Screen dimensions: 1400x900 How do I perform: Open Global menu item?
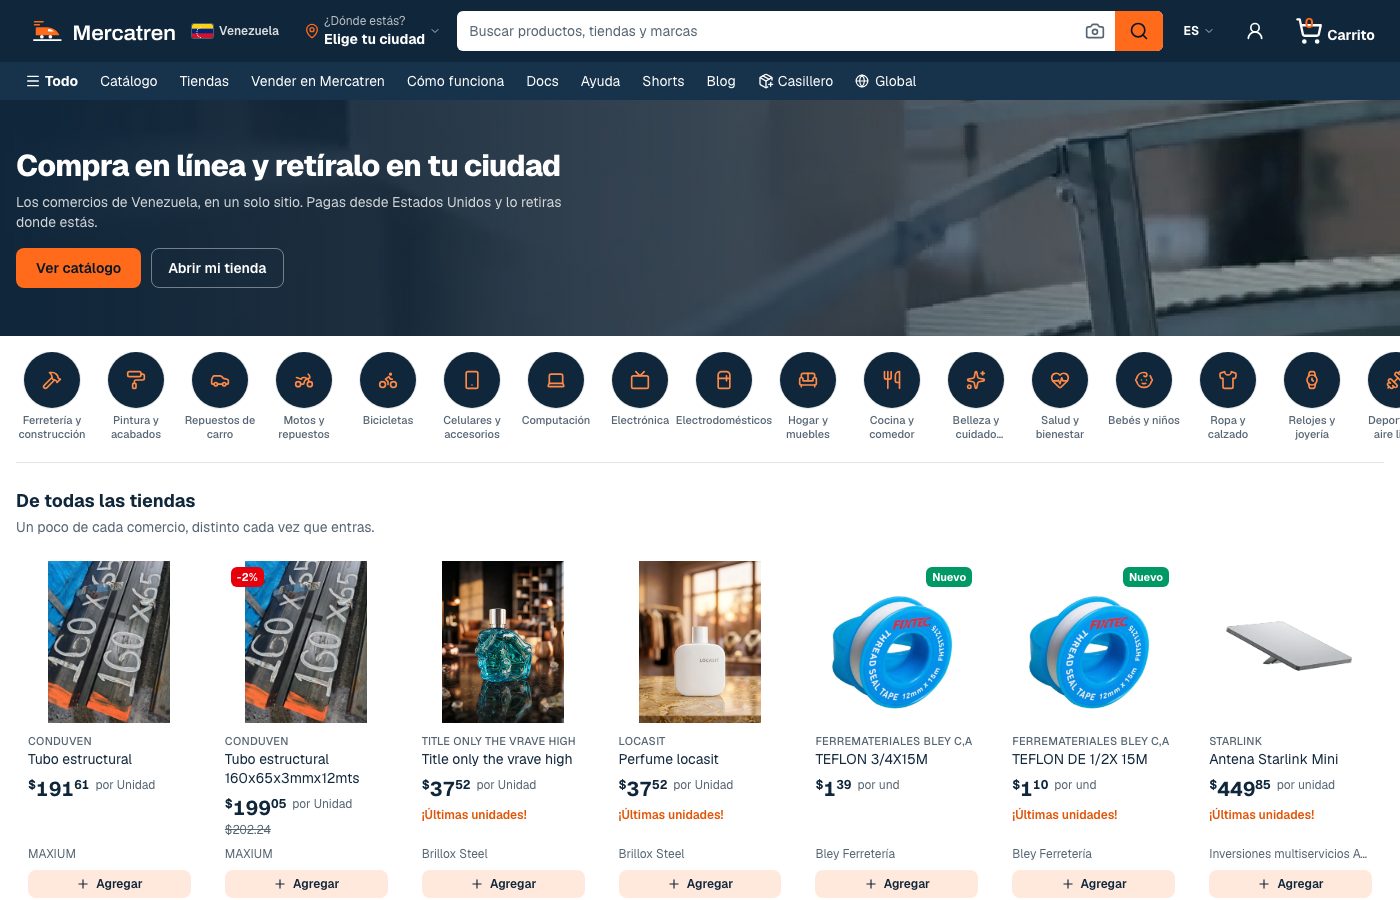coord(886,81)
